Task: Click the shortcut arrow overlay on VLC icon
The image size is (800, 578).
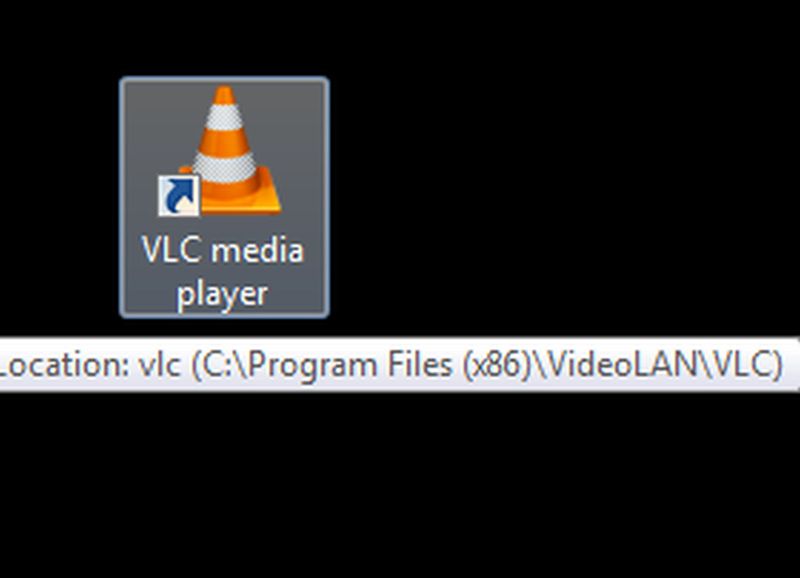Action: click(178, 196)
